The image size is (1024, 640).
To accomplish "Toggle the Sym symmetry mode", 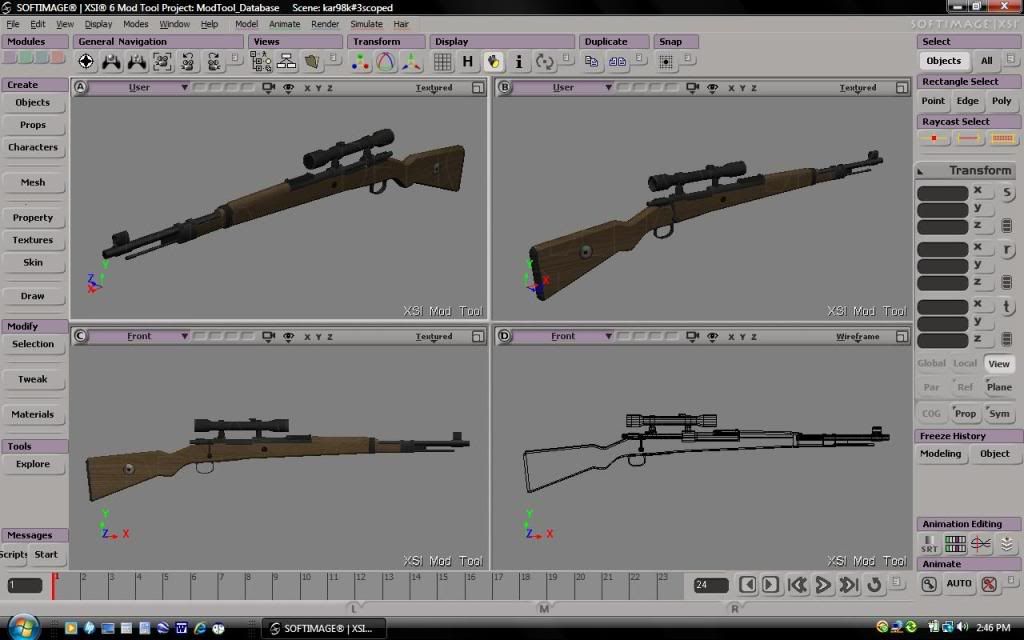I will (x=999, y=413).
